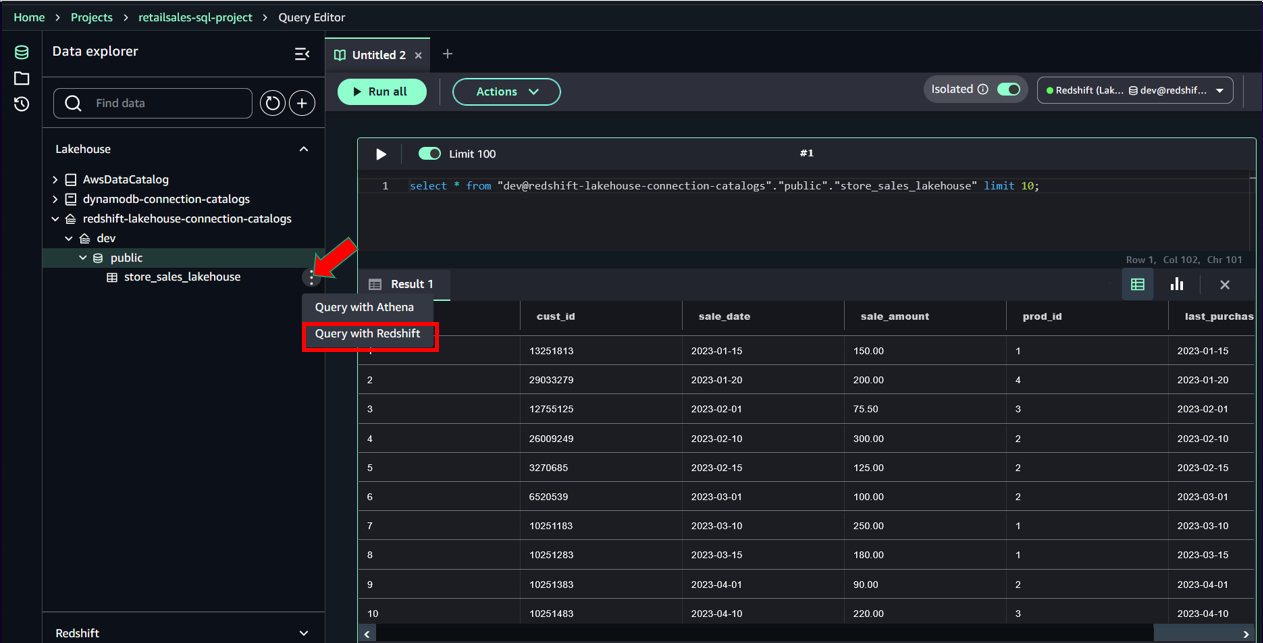Viewport: 1263px width, 643px height.
Task: Select the Result 1 tab
Action: point(405,284)
